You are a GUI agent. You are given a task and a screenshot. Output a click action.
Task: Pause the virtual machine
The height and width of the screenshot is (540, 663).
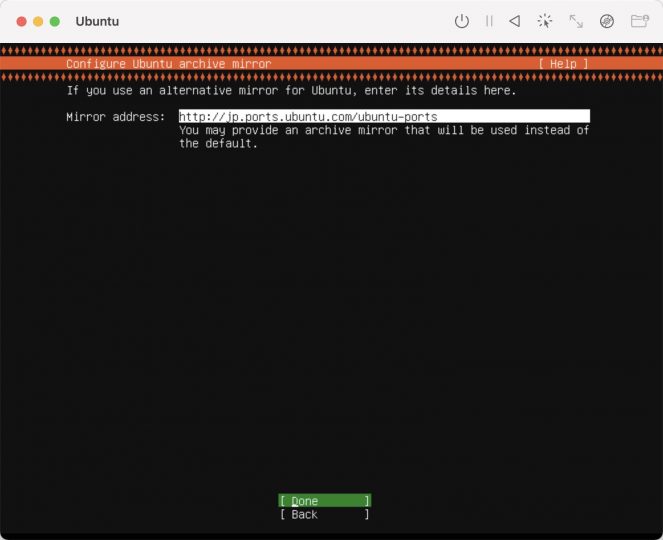coord(489,21)
